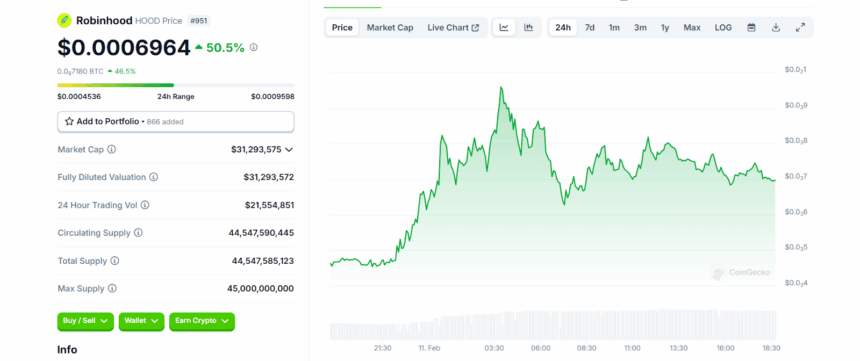
Task: Click the Info section heading
Action: [67, 349]
